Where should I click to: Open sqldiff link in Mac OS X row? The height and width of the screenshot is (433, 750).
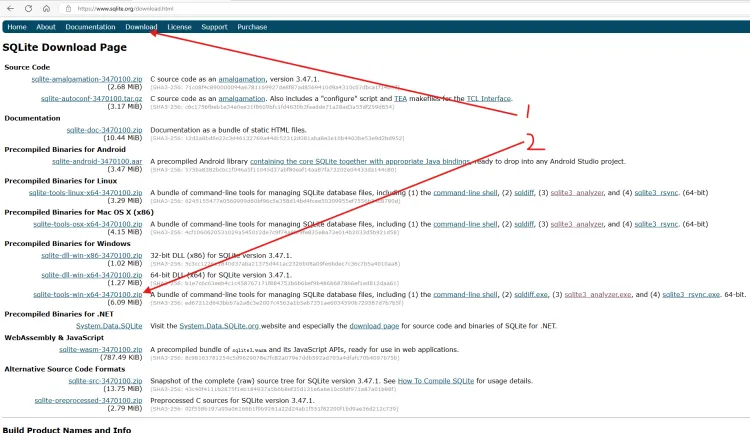pos(524,224)
